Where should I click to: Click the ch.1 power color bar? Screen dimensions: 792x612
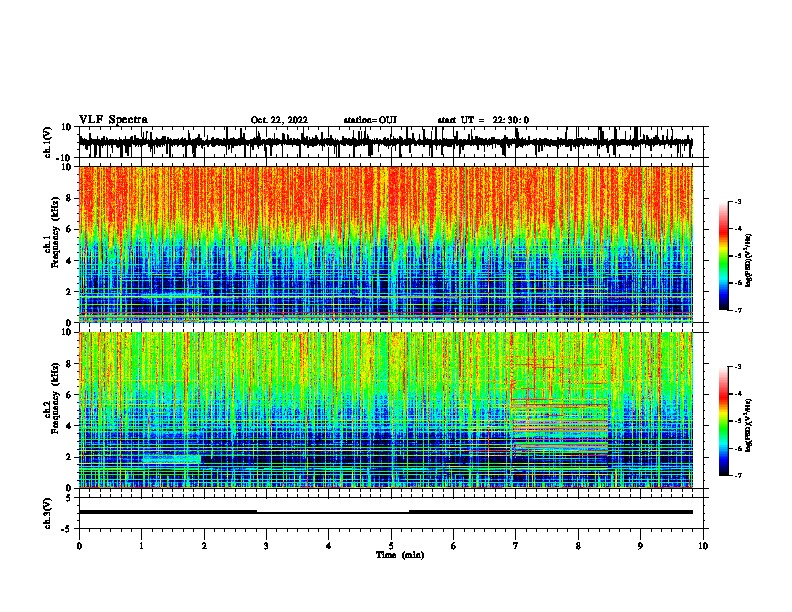724,256
